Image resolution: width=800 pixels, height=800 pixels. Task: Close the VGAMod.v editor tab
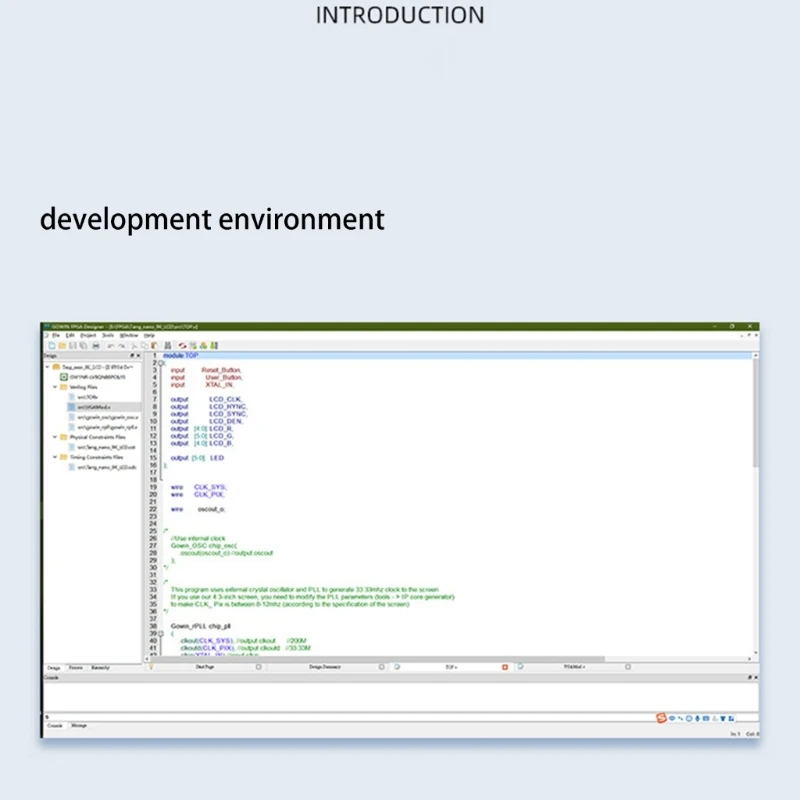(x=628, y=667)
